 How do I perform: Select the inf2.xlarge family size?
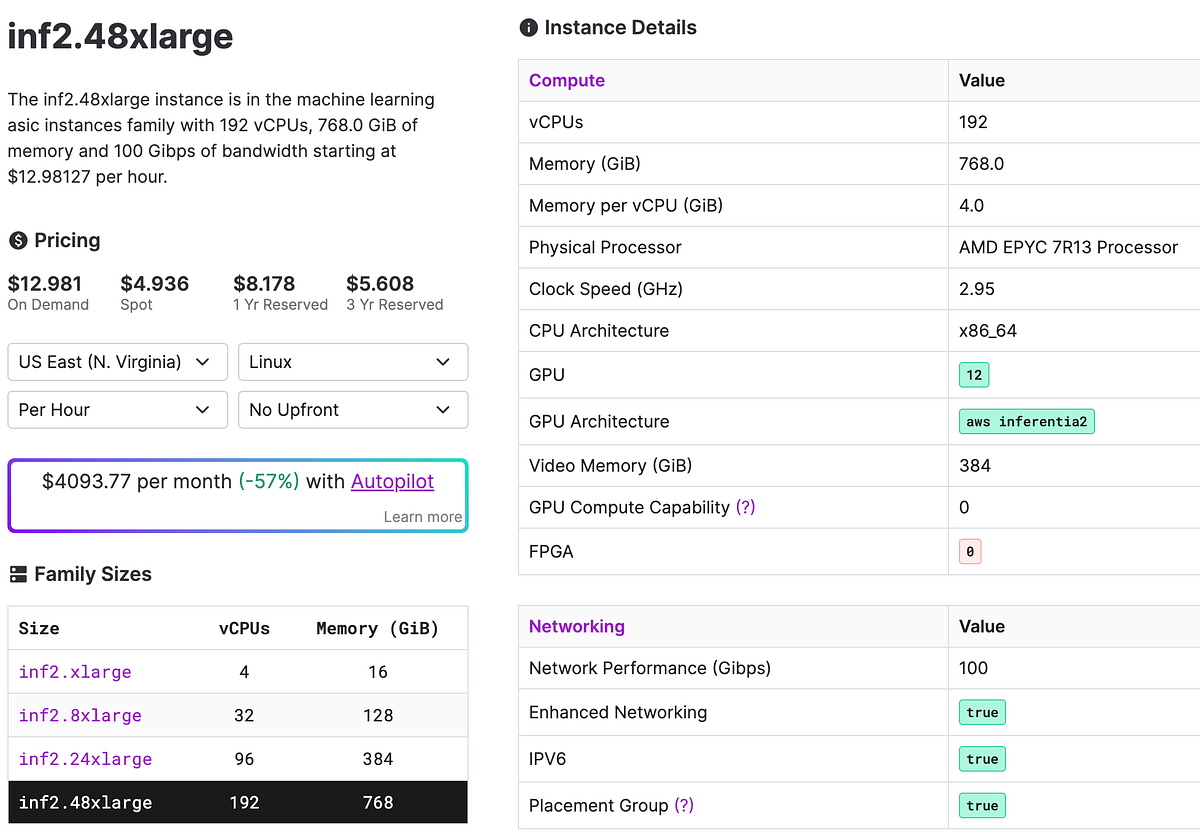74,672
